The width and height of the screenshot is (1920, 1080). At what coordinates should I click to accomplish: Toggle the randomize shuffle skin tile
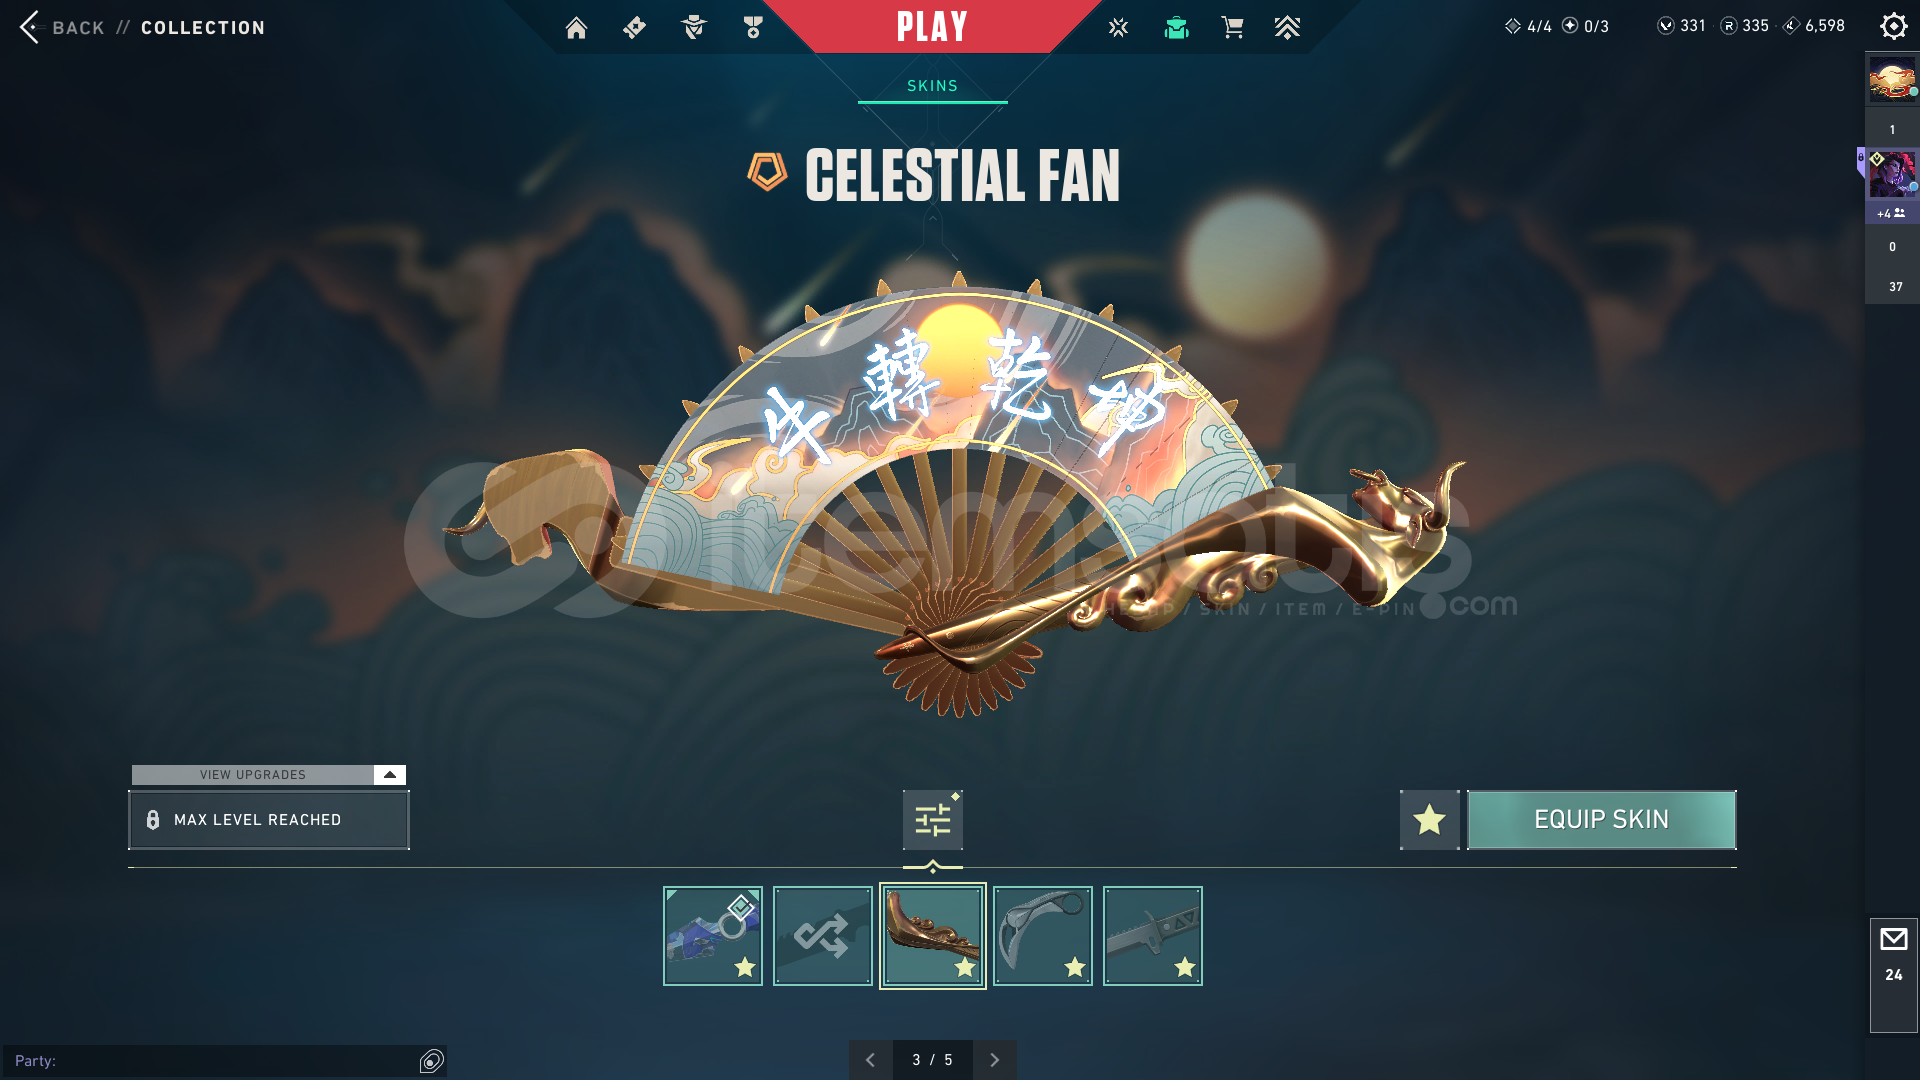point(822,936)
